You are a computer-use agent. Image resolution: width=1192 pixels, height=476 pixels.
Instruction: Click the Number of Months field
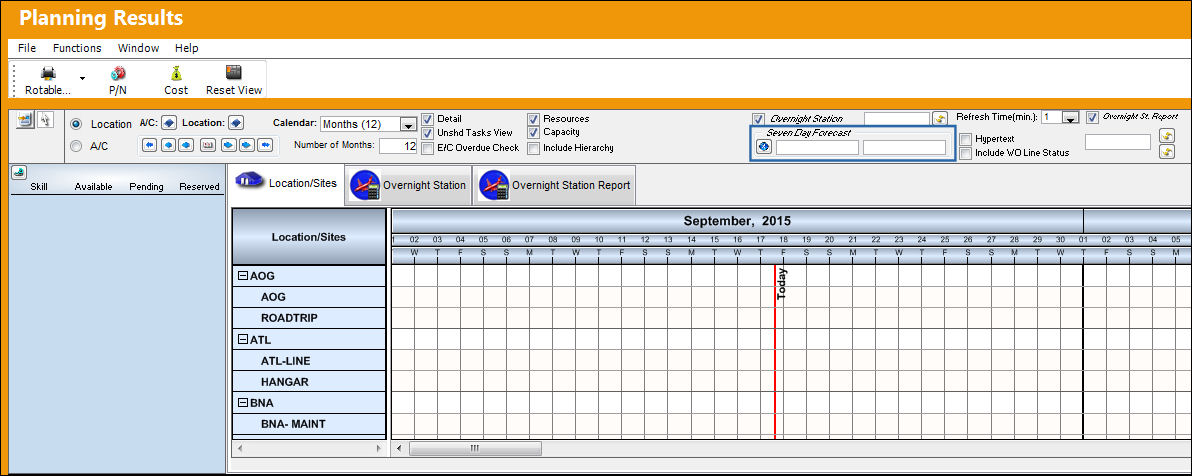pyautogui.click(x=398, y=146)
